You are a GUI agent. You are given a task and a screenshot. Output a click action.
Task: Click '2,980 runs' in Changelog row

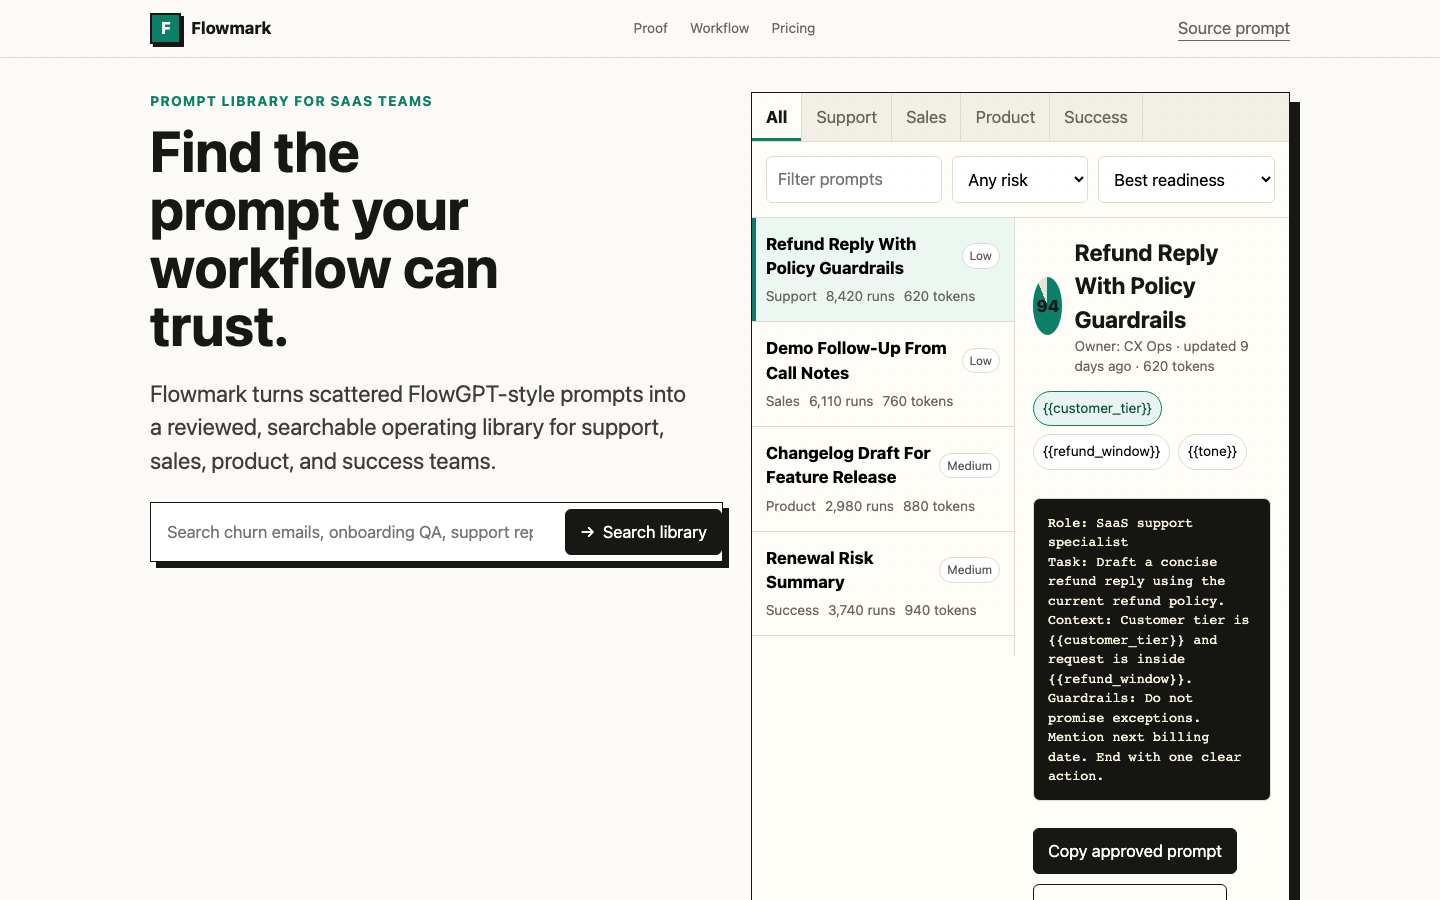pyautogui.click(x=859, y=506)
